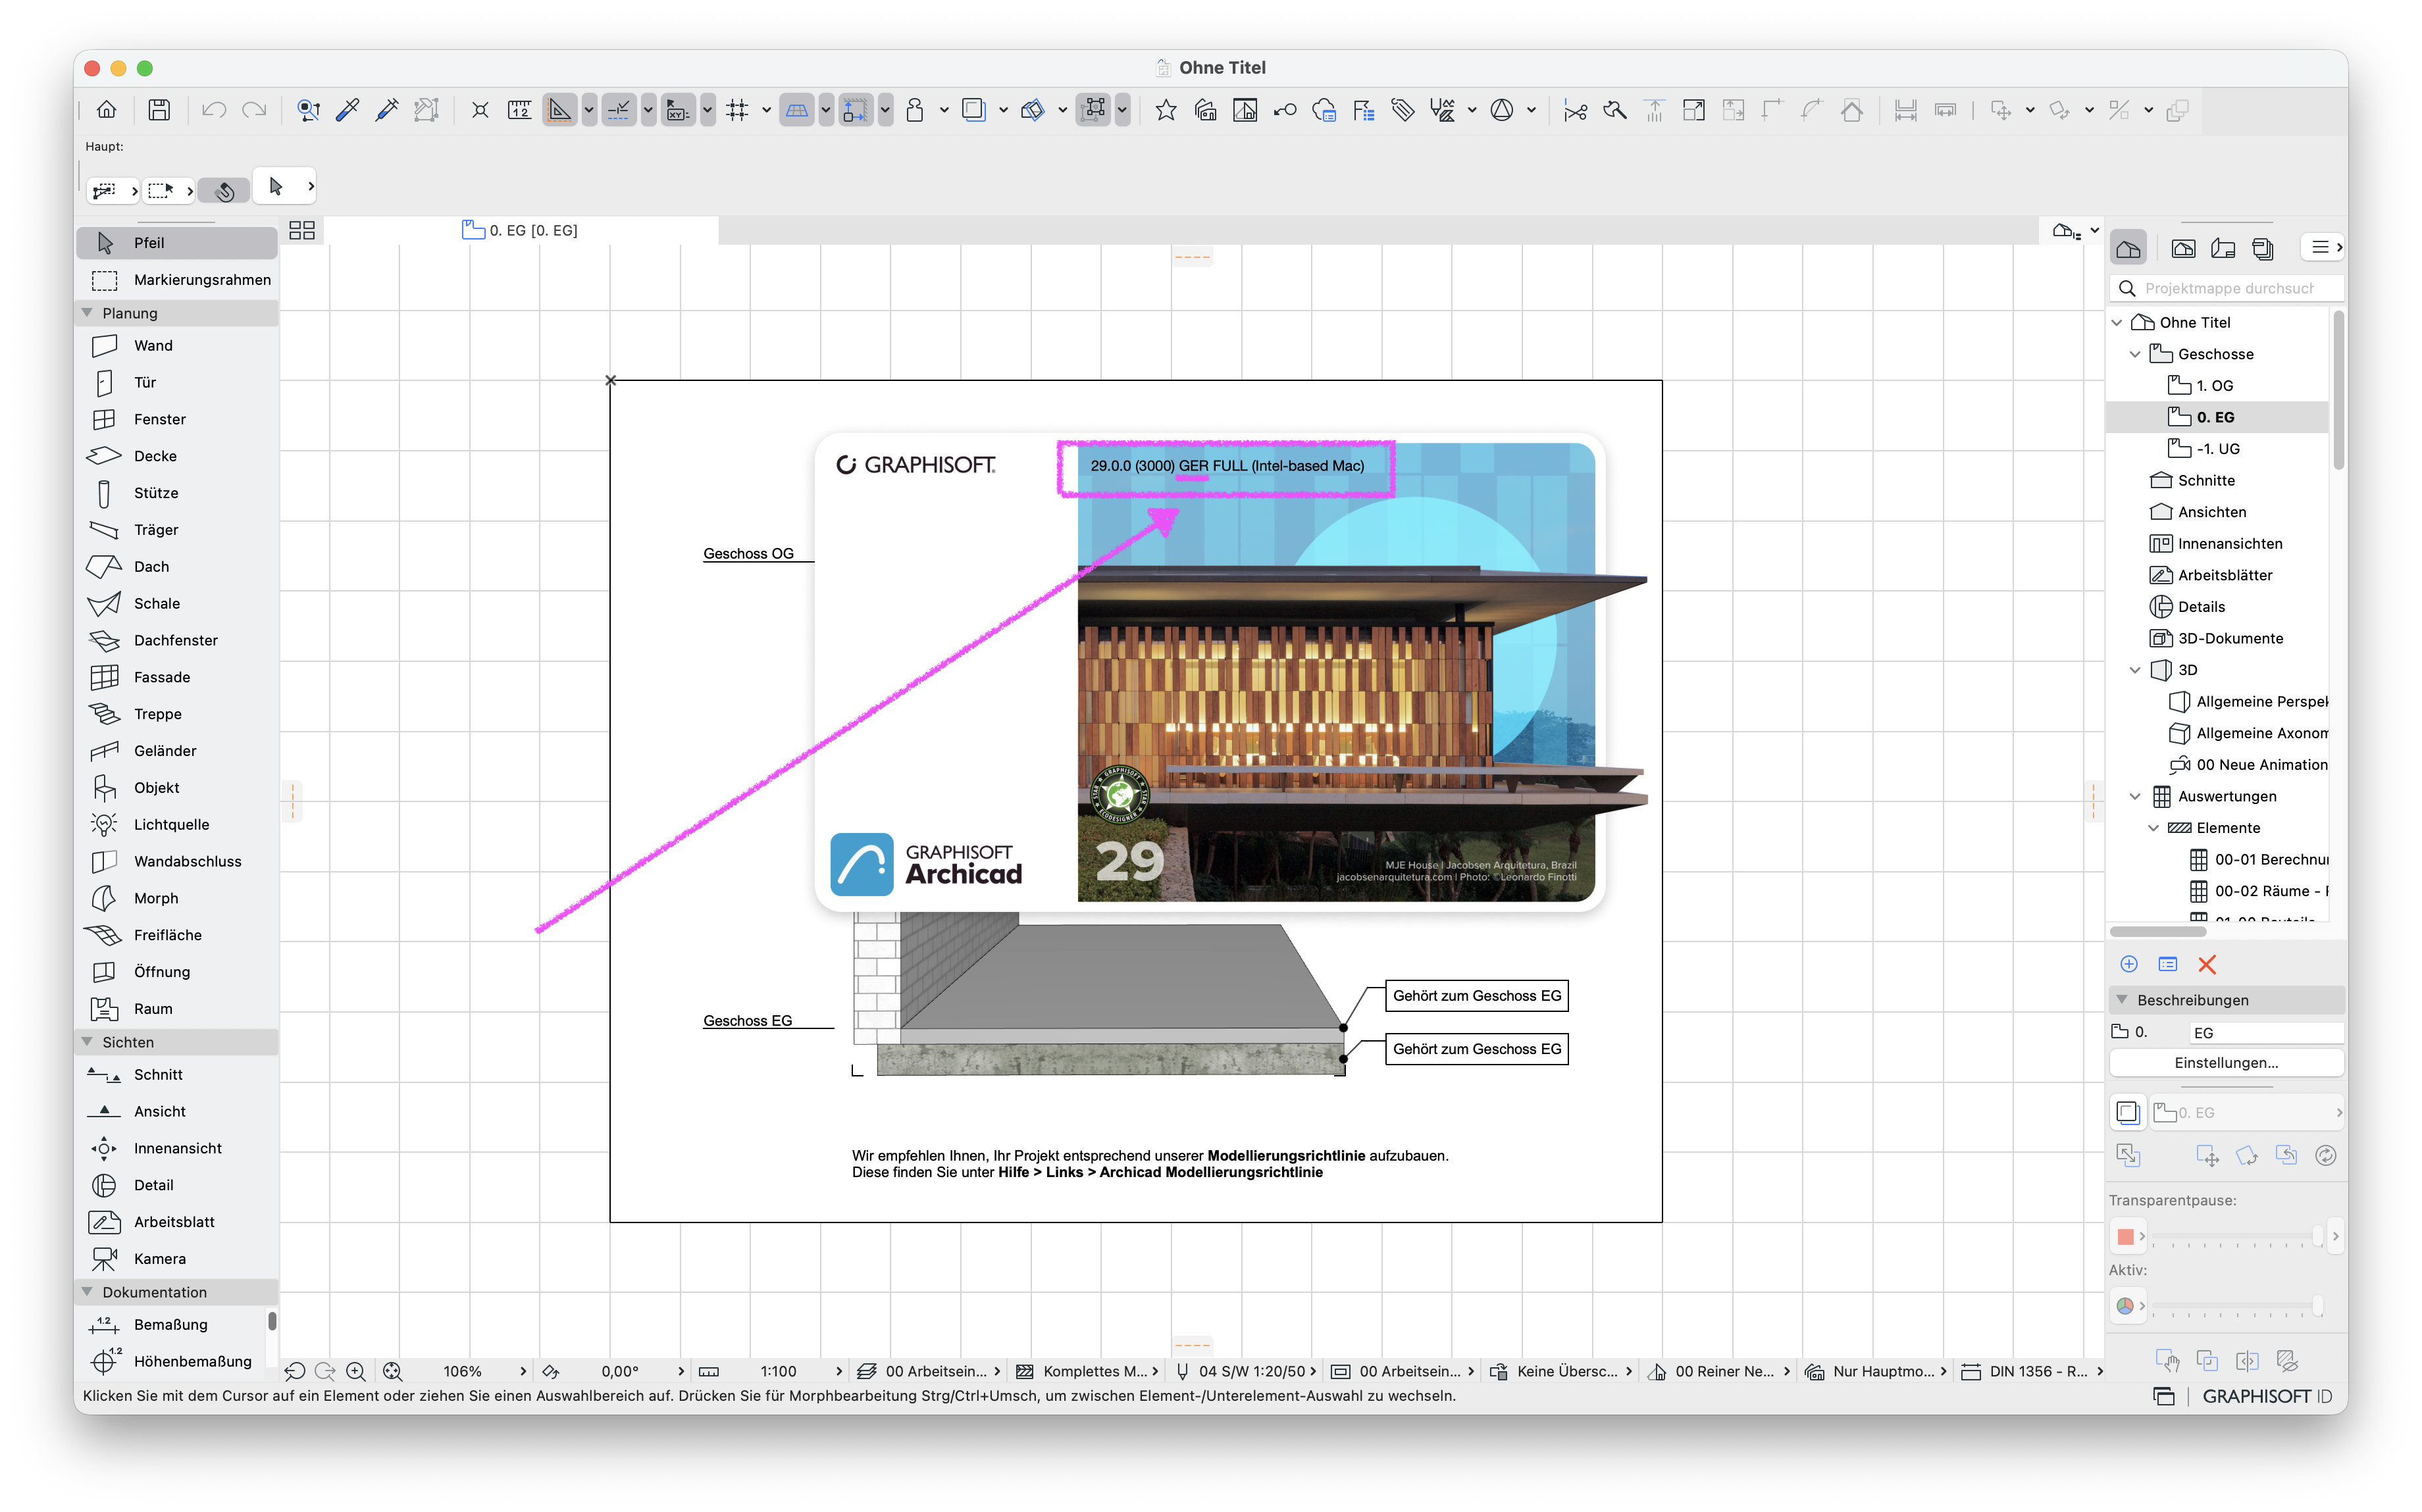Open the tab overview grid icon
Viewport: 2422px width, 1512px height.
(302, 231)
